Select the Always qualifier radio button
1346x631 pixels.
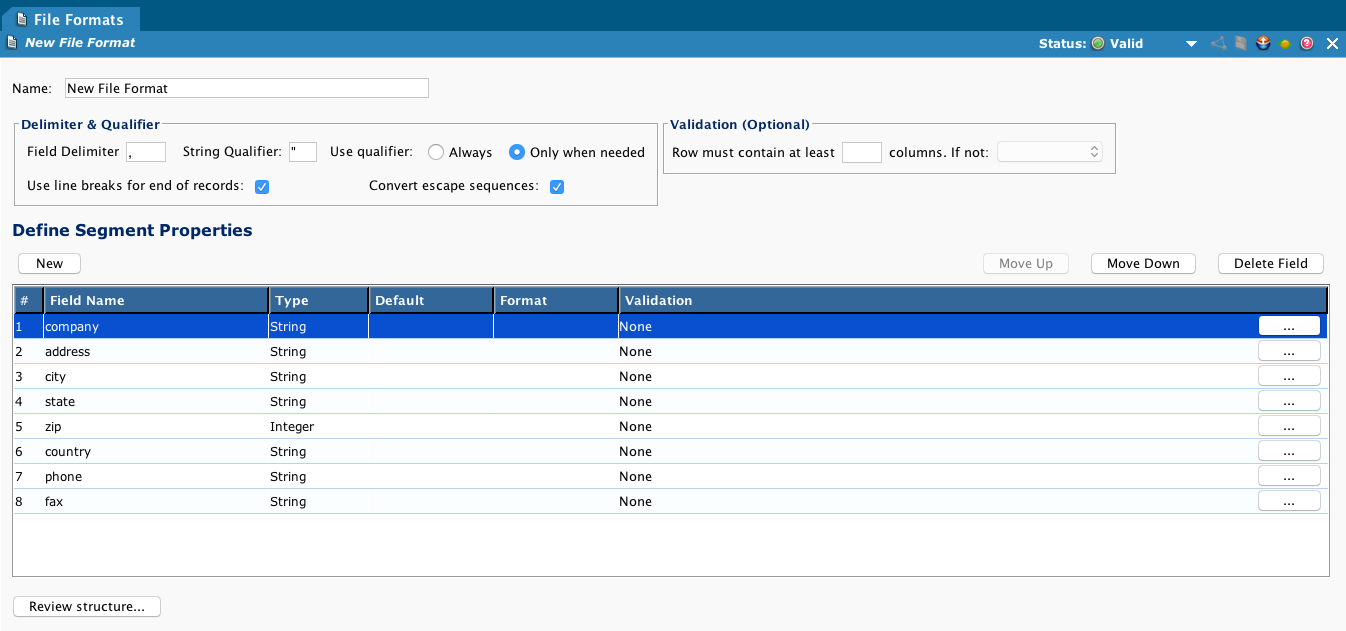(436, 153)
